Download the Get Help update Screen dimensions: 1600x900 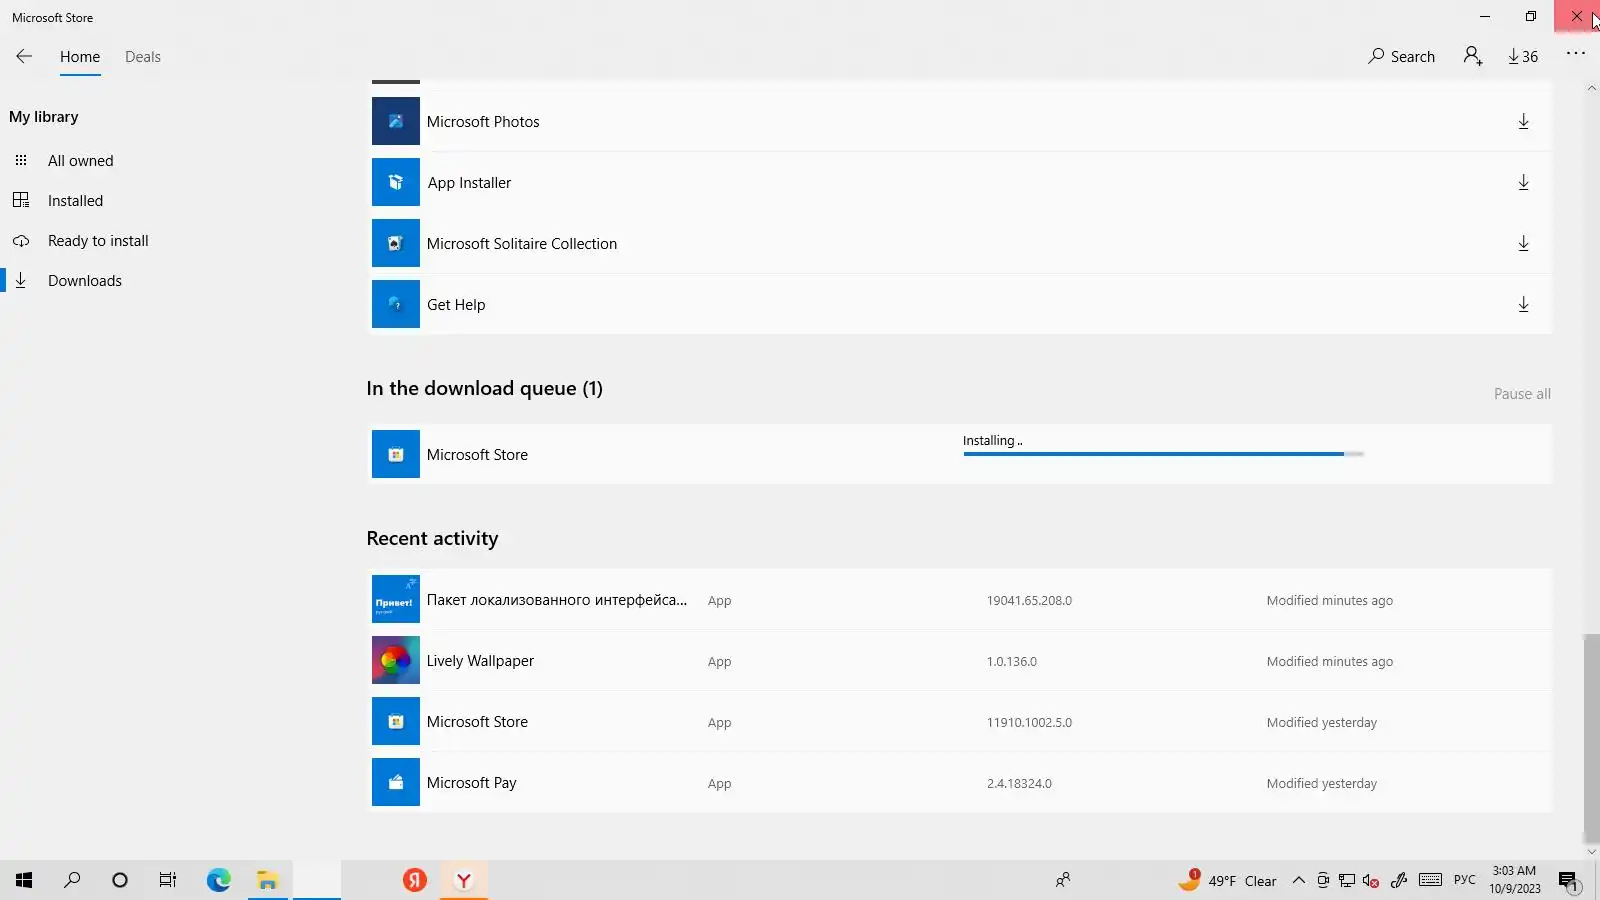tap(1523, 304)
